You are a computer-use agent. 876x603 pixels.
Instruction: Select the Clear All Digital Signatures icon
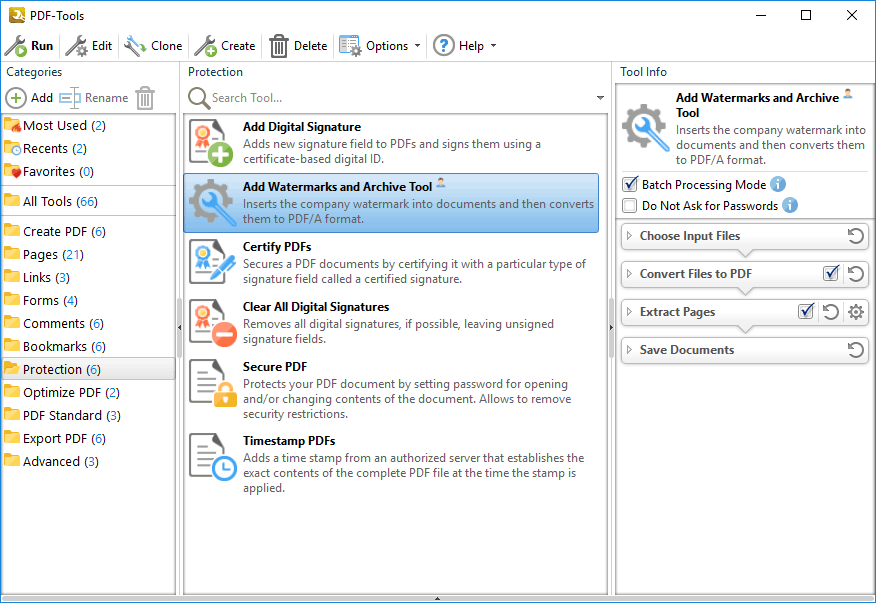[x=212, y=322]
